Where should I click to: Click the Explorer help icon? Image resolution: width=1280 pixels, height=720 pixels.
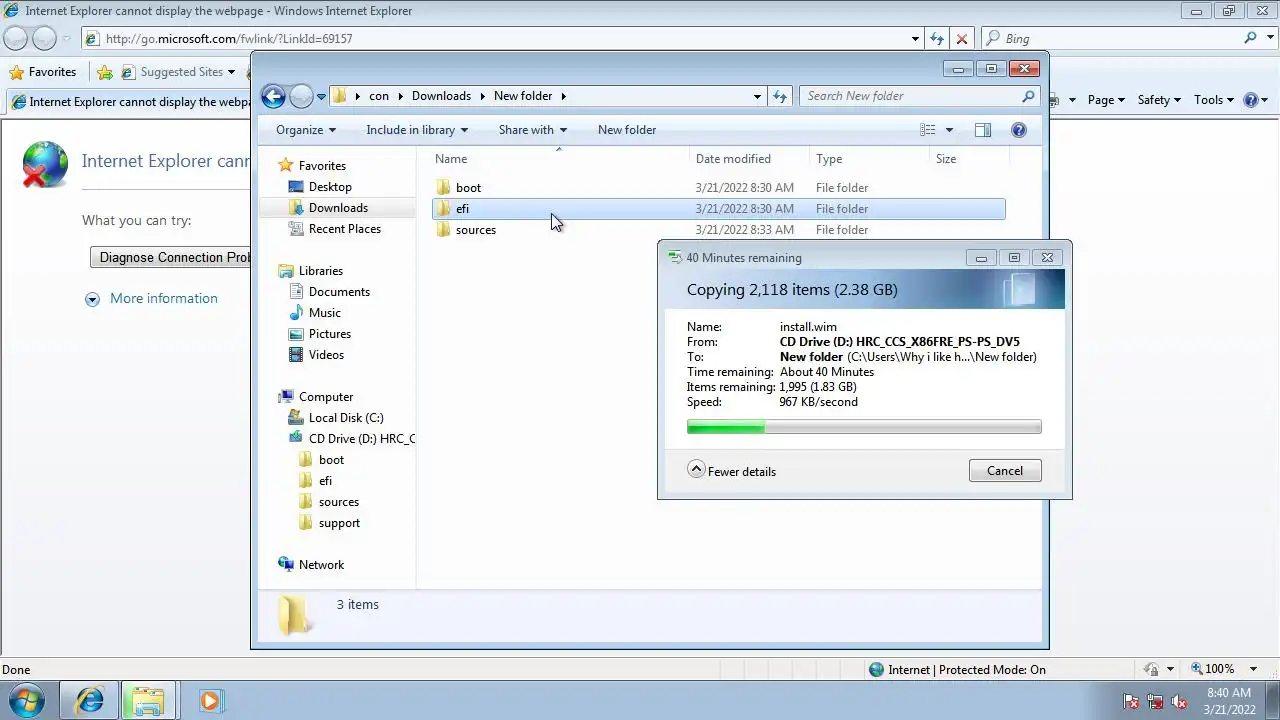[1019, 130]
